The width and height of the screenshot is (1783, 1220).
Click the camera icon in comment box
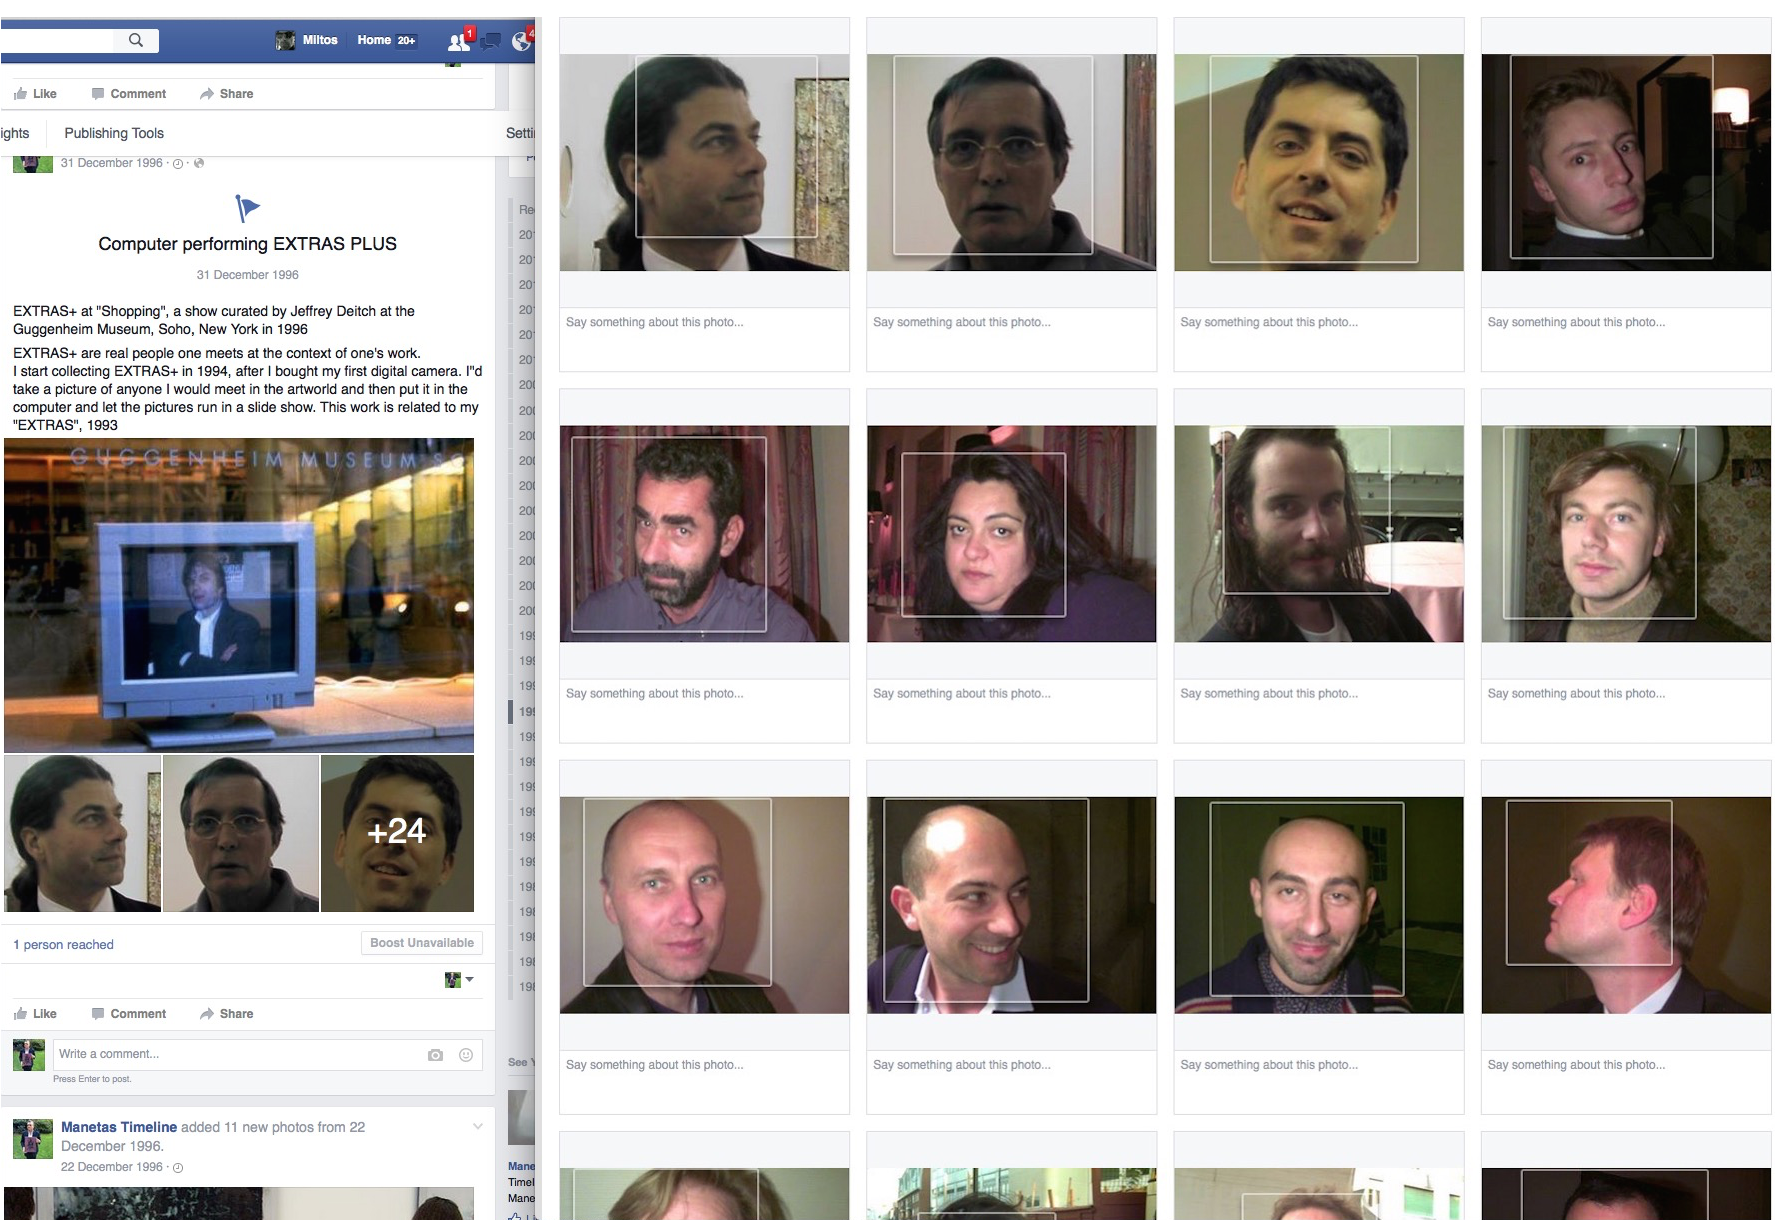(435, 1055)
